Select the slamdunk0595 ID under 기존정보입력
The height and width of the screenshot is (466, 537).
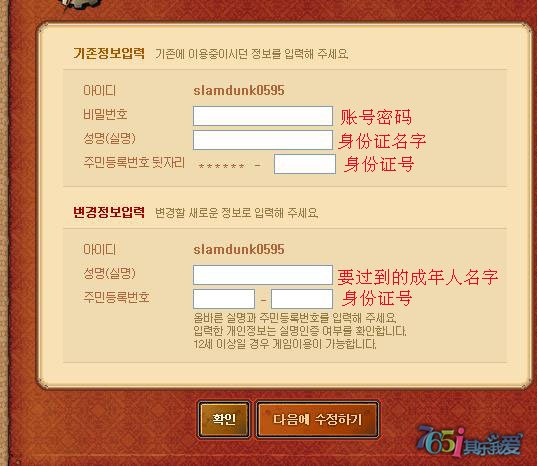pyautogui.click(x=239, y=90)
